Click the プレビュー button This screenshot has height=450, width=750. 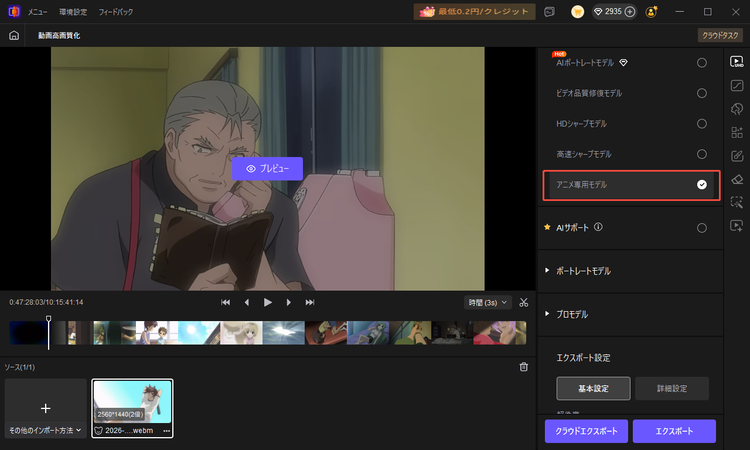[x=267, y=169]
